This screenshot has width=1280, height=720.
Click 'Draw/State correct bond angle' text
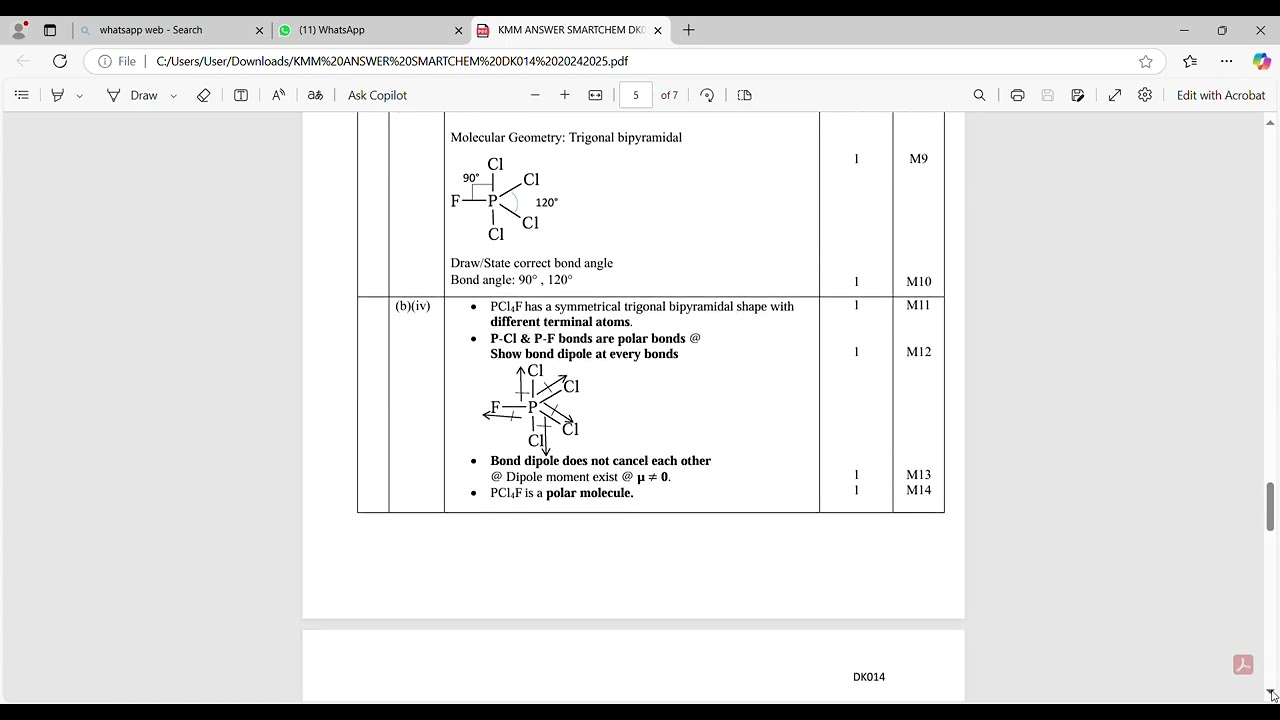point(531,263)
